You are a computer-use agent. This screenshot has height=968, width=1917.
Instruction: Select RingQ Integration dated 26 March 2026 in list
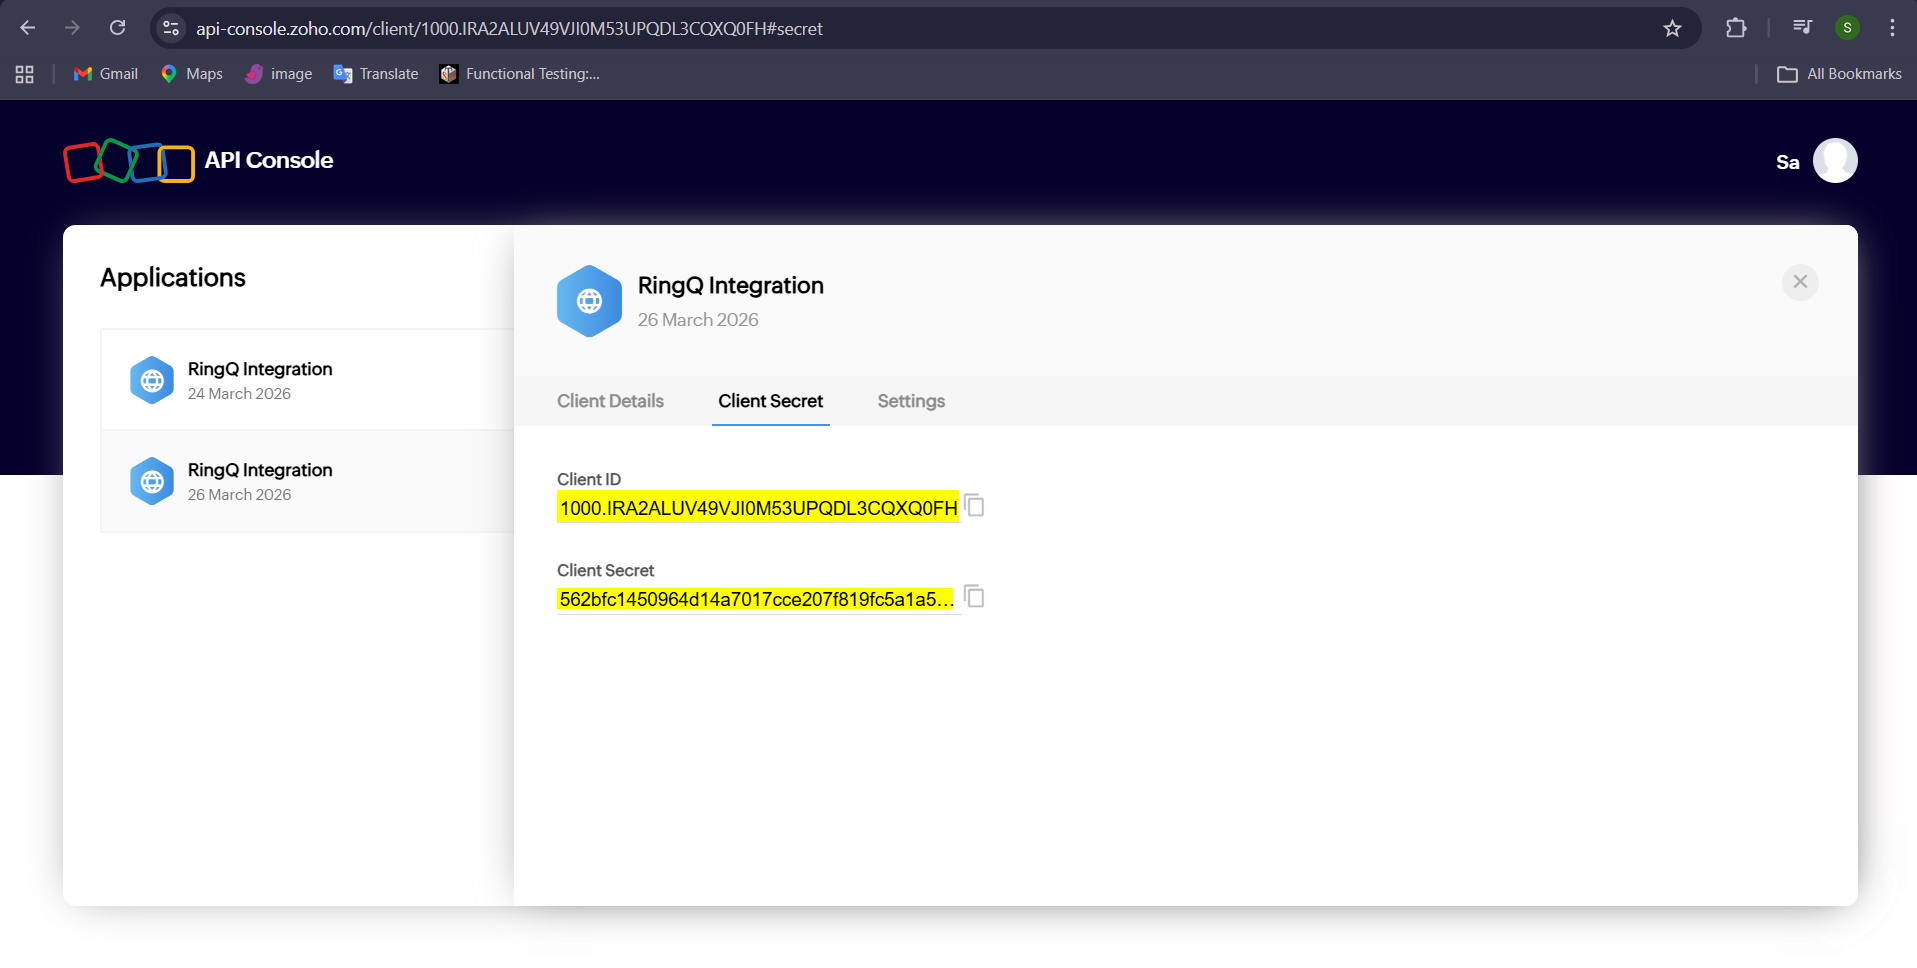click(307, 481)
